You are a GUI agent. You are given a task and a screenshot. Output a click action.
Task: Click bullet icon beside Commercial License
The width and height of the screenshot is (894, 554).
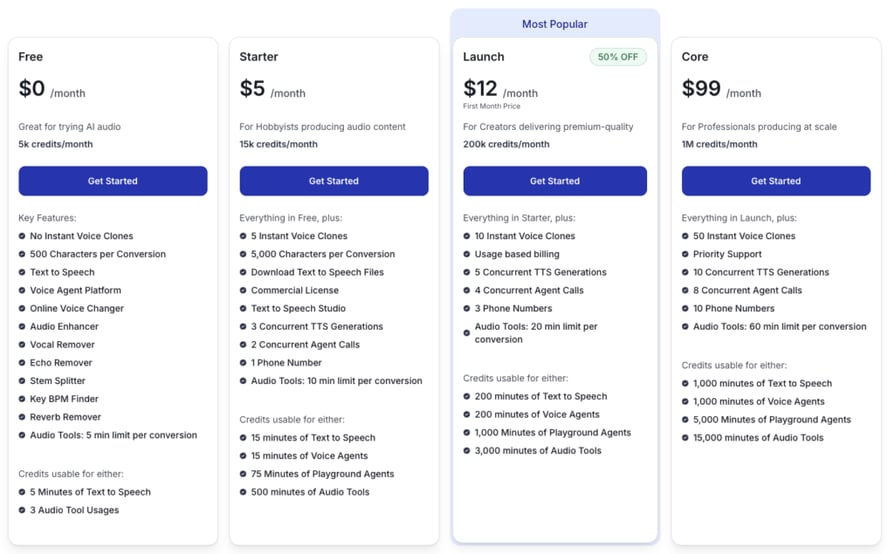click(x=243, y=290)
